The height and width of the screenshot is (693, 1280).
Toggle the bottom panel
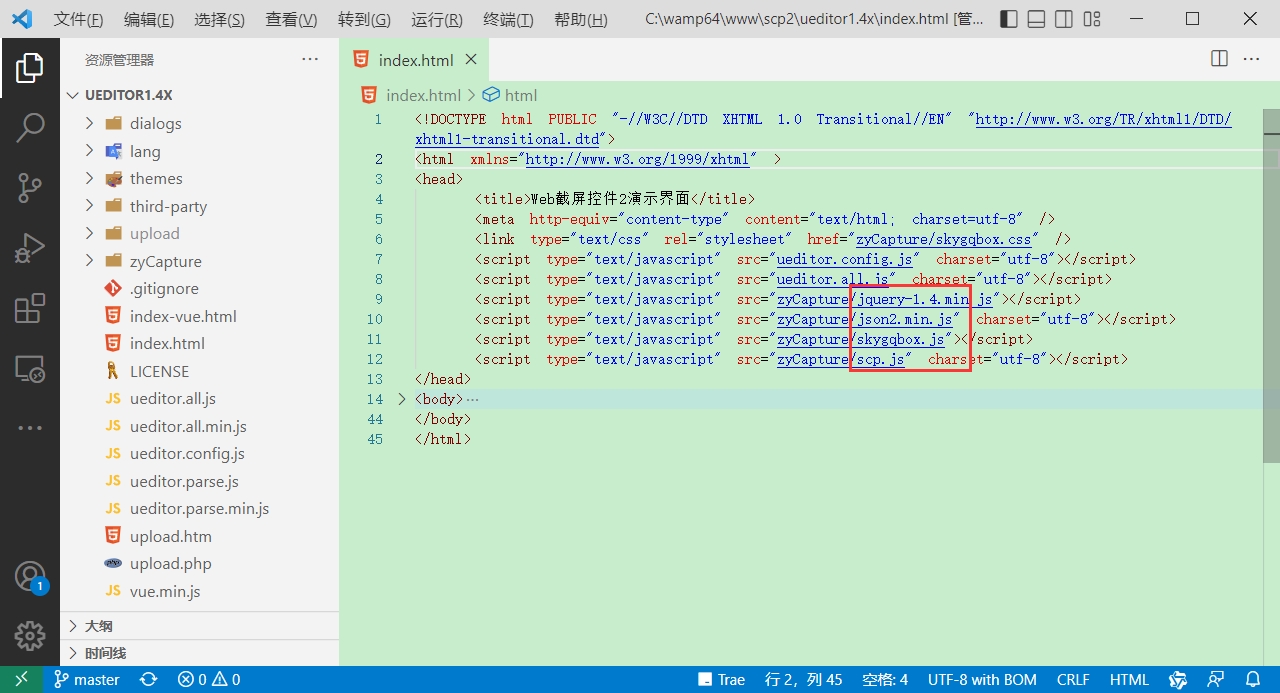coord(1037,19)
